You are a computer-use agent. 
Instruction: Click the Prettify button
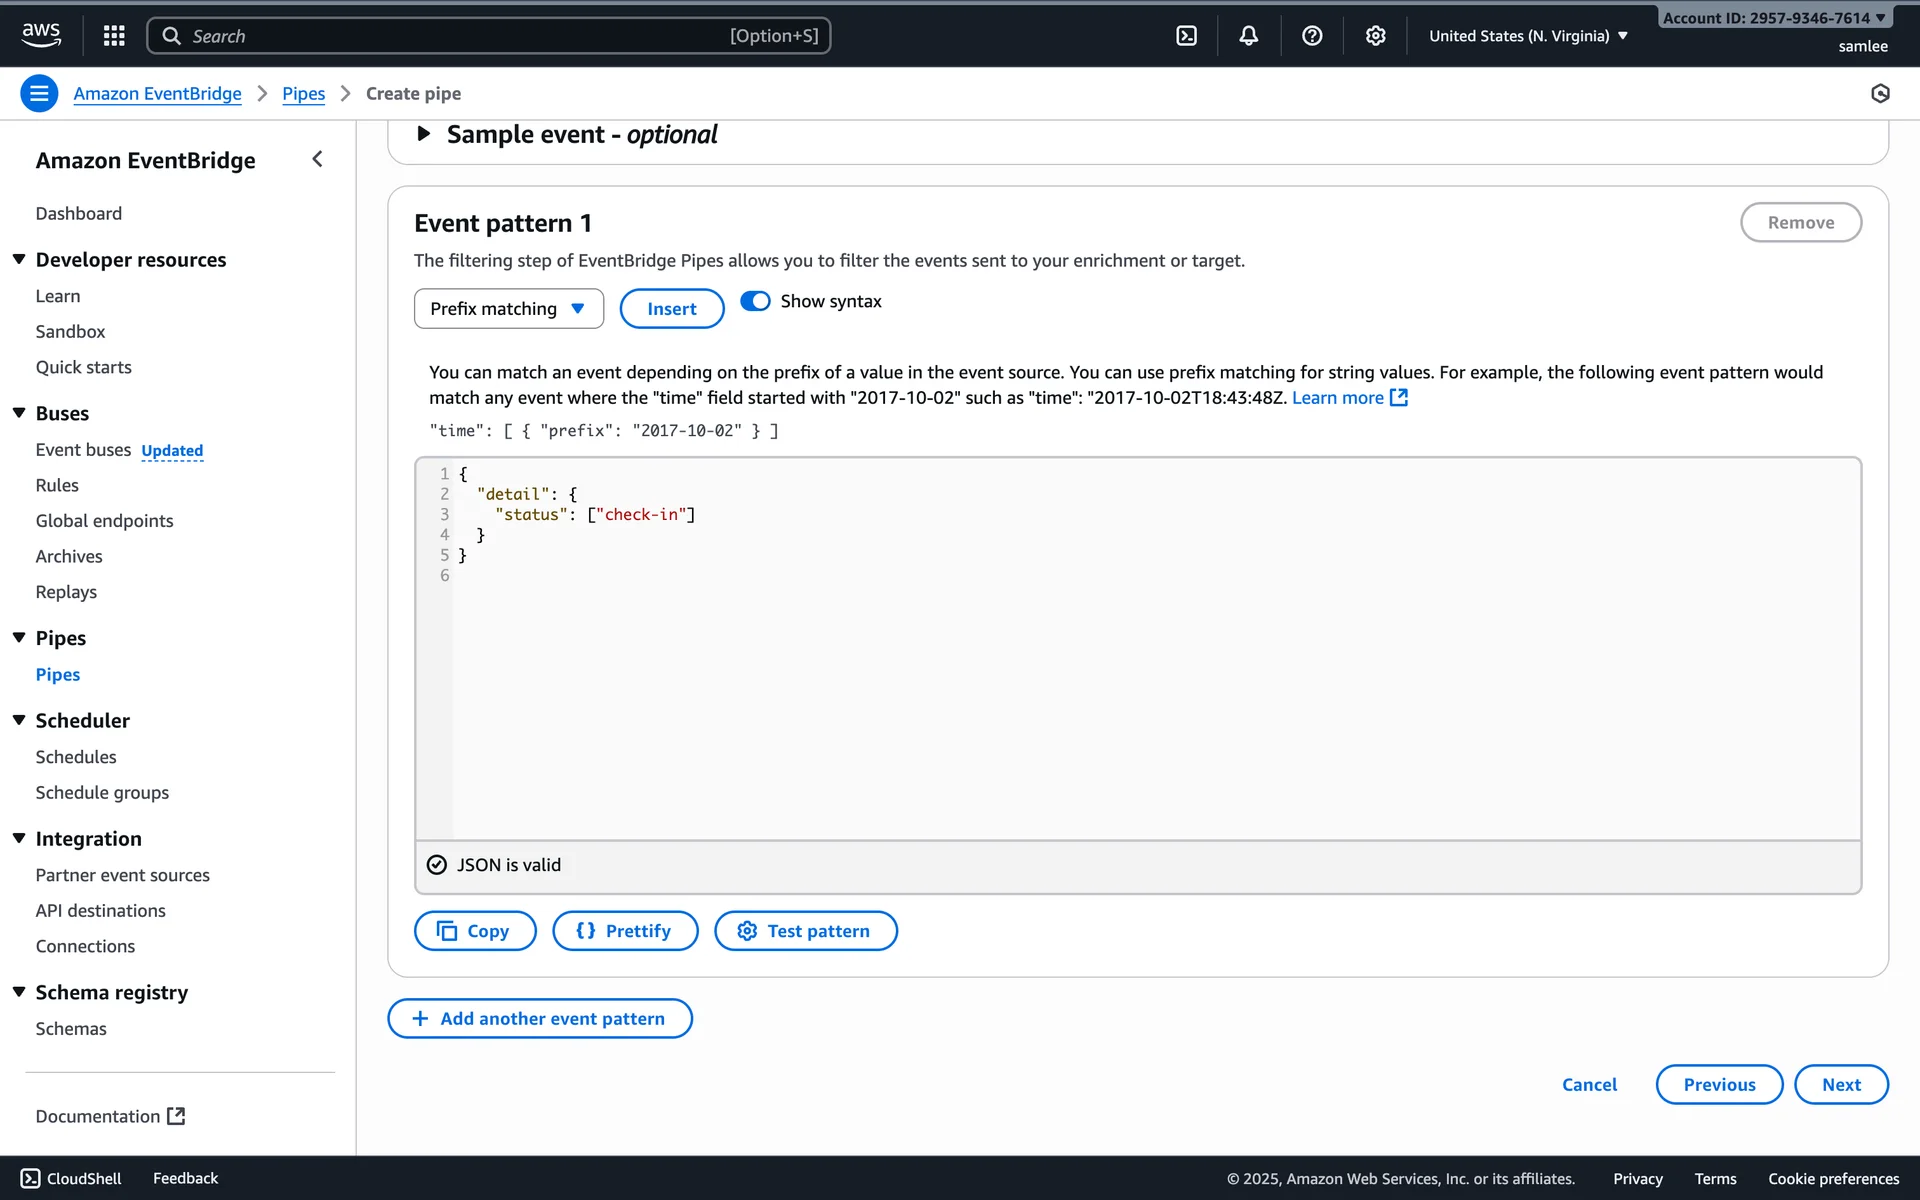pyautogui.click(x=625, y=931)
